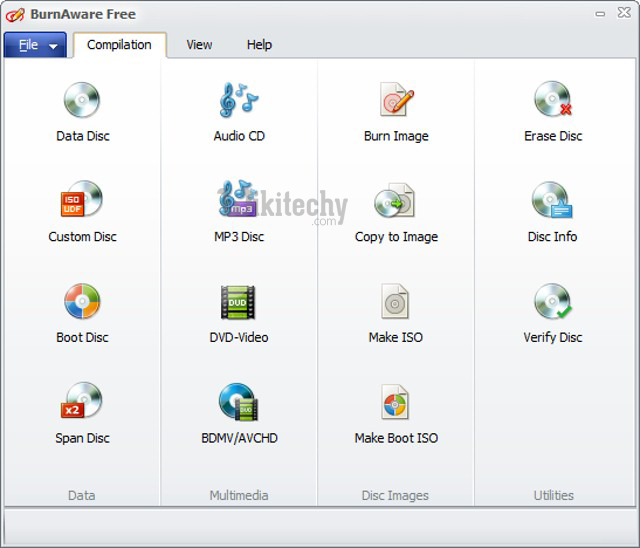Launch the Make Boot ISO icon
Image resolution: width=640 pixels, height=548 pixels.
(395, 402)
